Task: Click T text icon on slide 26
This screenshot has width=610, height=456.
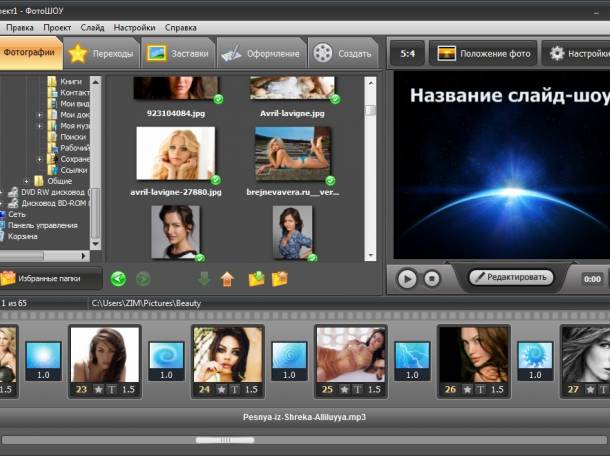Action: (480, 389)
